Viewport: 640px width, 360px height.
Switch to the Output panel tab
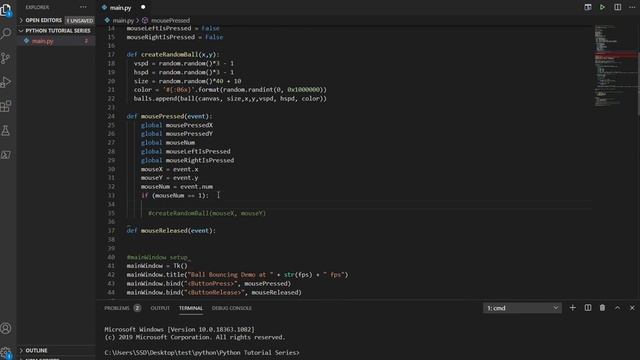coord(160,308)
